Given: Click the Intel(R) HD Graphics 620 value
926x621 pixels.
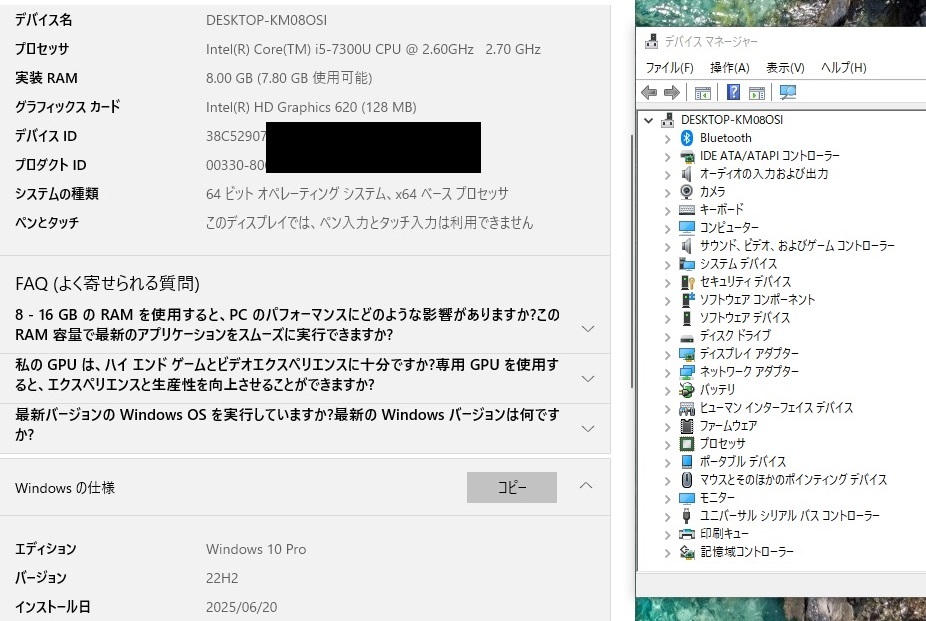Looking at the screenshot, I should tap(311, 107).
